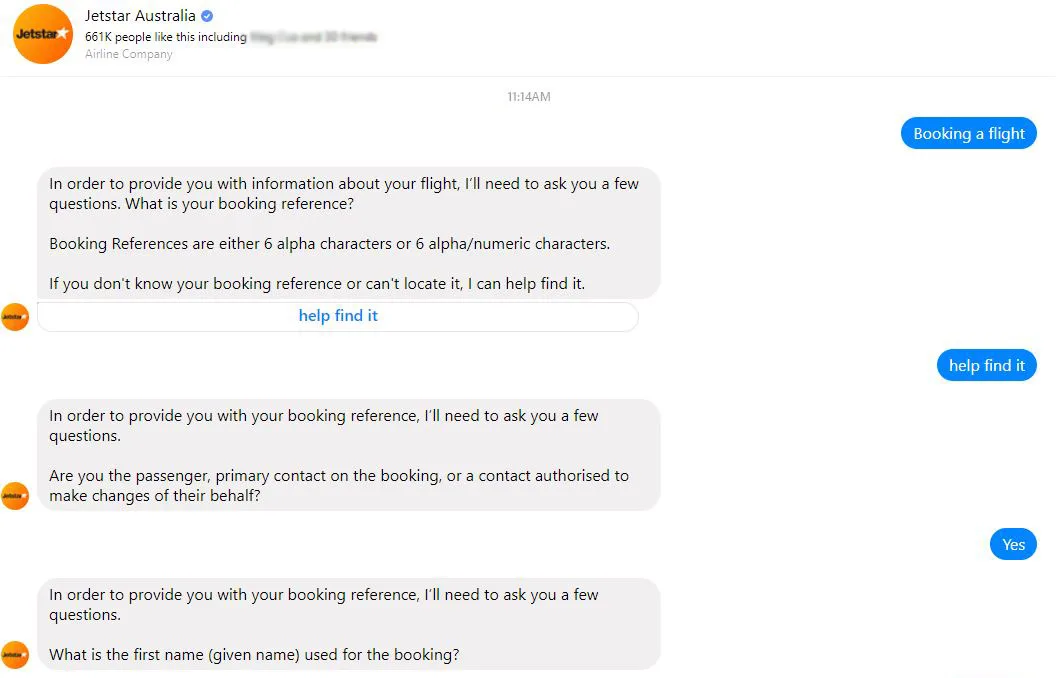Viewport: 1064px width, 678px height.
Task: Click Jetstar avatar beside the passenger question message
Action: tap(15, 495)
